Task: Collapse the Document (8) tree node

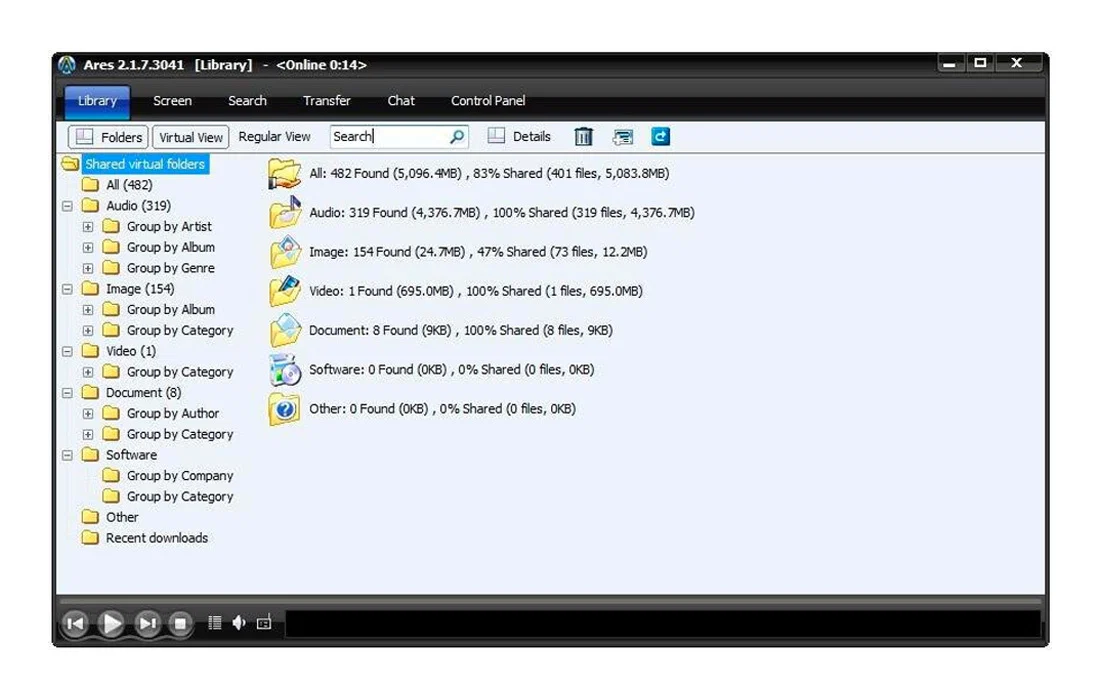Action: [x=67, y=393]
